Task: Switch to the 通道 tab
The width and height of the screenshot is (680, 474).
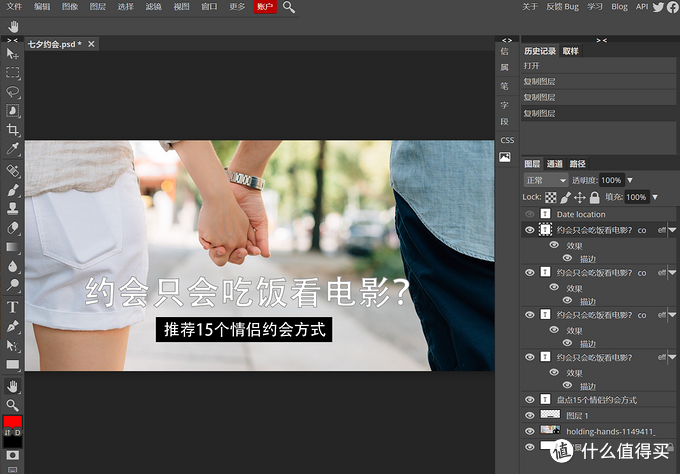Action: [555, 163]
